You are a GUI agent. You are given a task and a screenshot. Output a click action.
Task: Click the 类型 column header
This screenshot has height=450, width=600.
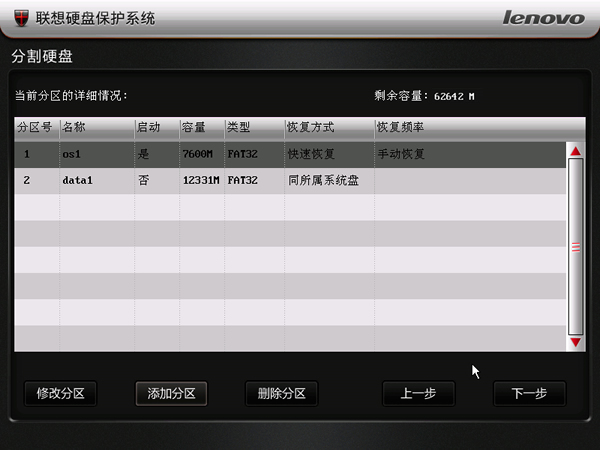click(x=239, y=128)
